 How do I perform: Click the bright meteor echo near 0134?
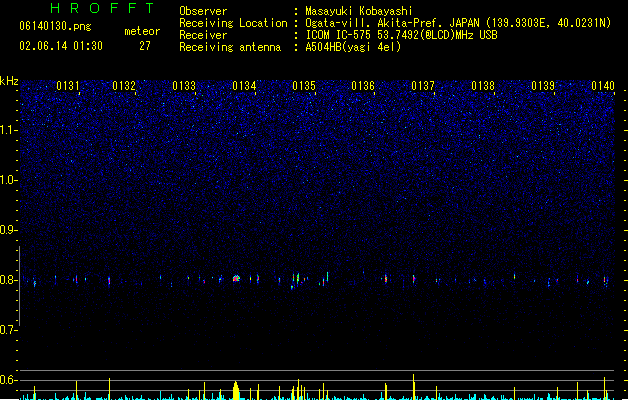tap(236, 278)
